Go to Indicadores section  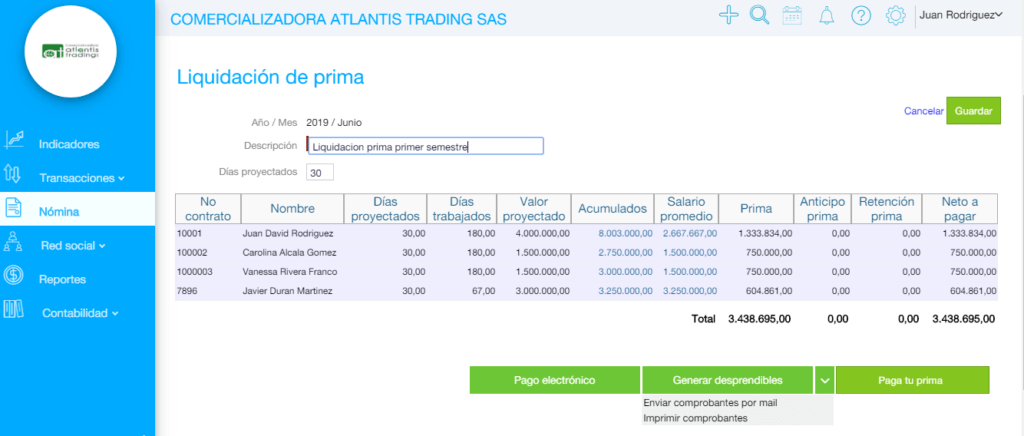(69, 144)
